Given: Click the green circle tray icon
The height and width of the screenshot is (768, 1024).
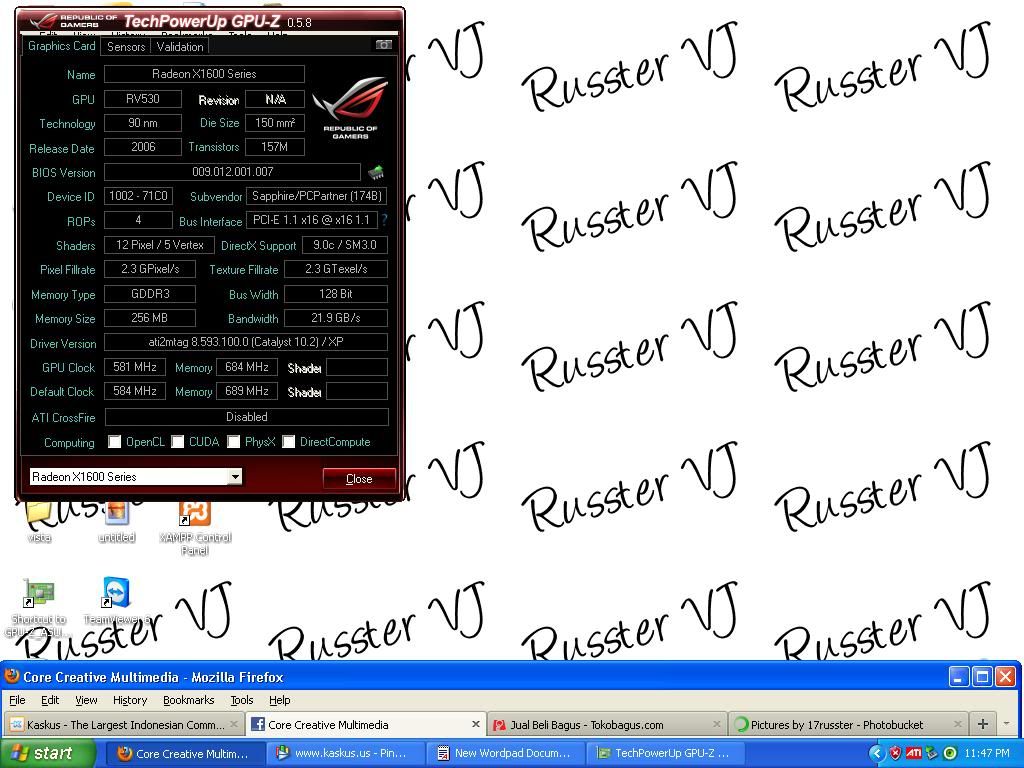Looking at the screenshot, I should [x=951, y=754].
